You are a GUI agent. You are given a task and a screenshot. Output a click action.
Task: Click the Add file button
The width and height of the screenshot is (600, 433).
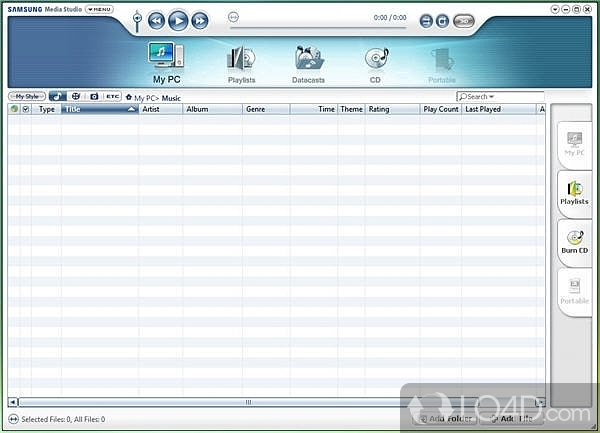(x=511, y=419)
